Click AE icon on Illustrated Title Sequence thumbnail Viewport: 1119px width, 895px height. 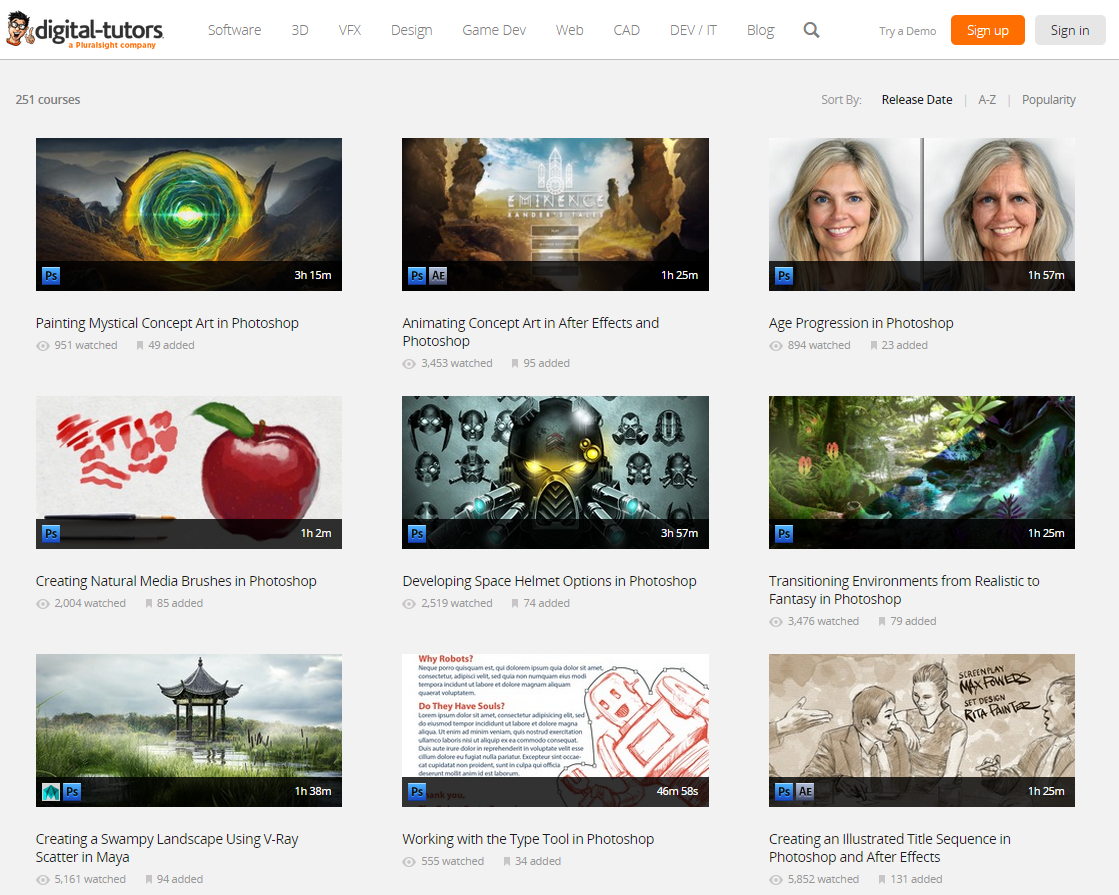click(805, 792)
